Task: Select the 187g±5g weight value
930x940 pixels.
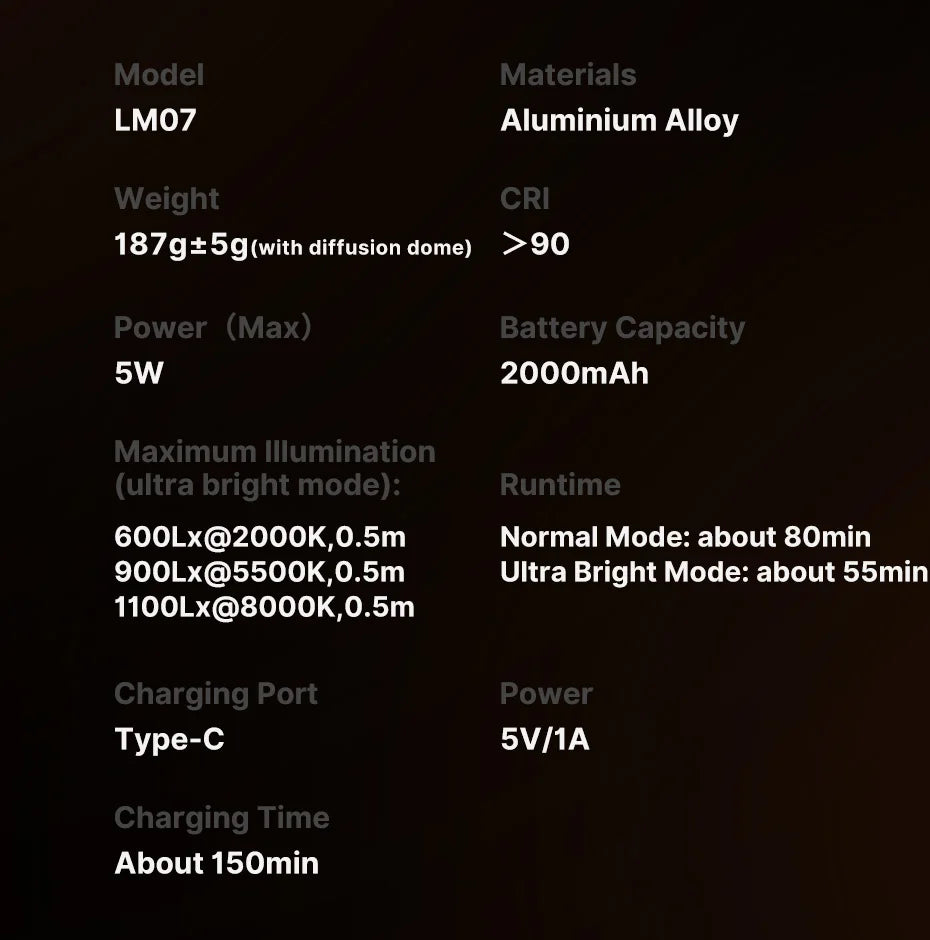Action: point(181,245)
